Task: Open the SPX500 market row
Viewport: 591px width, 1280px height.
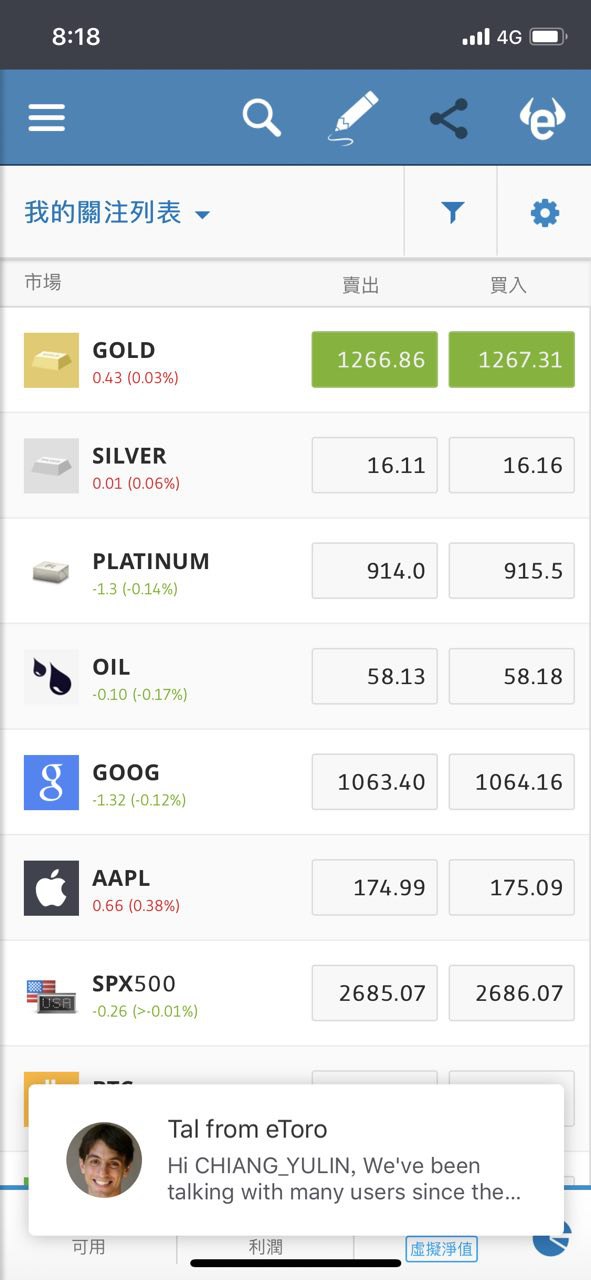Action: point(295,993)
